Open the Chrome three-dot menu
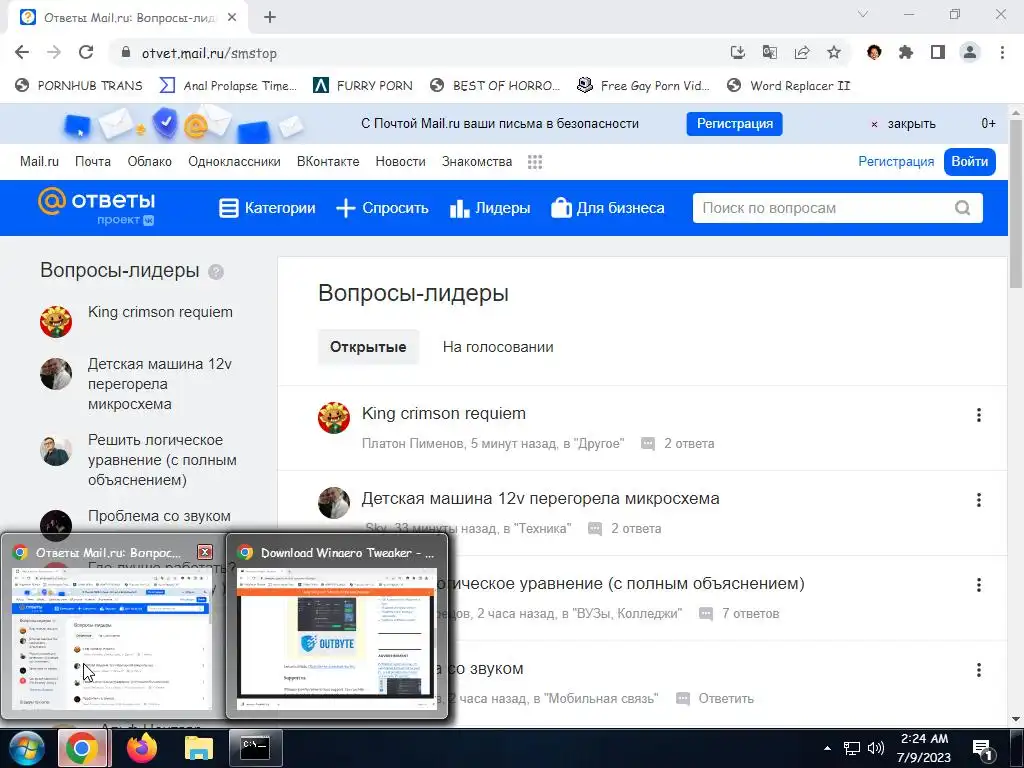 coord(1002,52)
